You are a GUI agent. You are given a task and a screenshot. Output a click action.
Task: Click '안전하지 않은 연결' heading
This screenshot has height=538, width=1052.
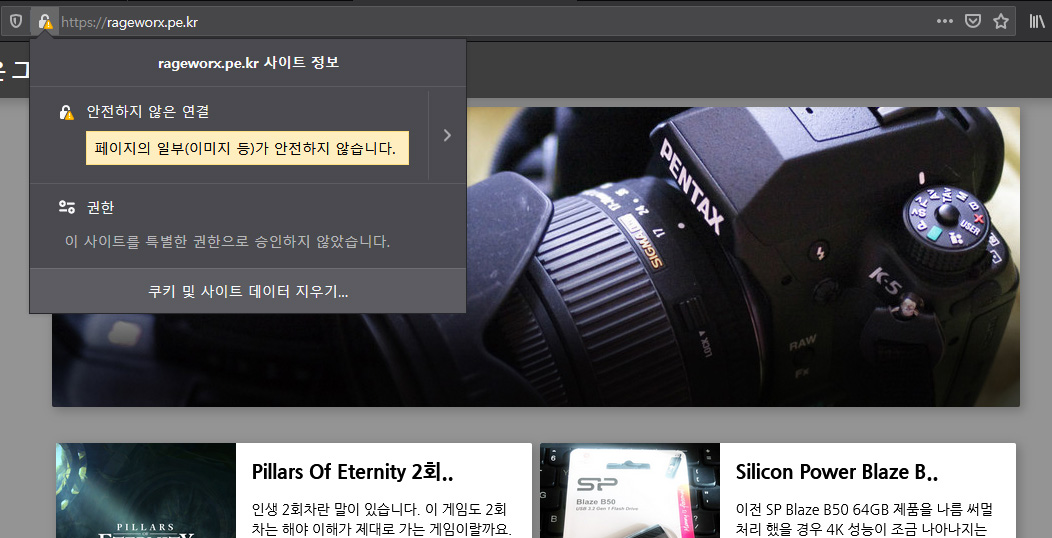(x=148, y=112)
